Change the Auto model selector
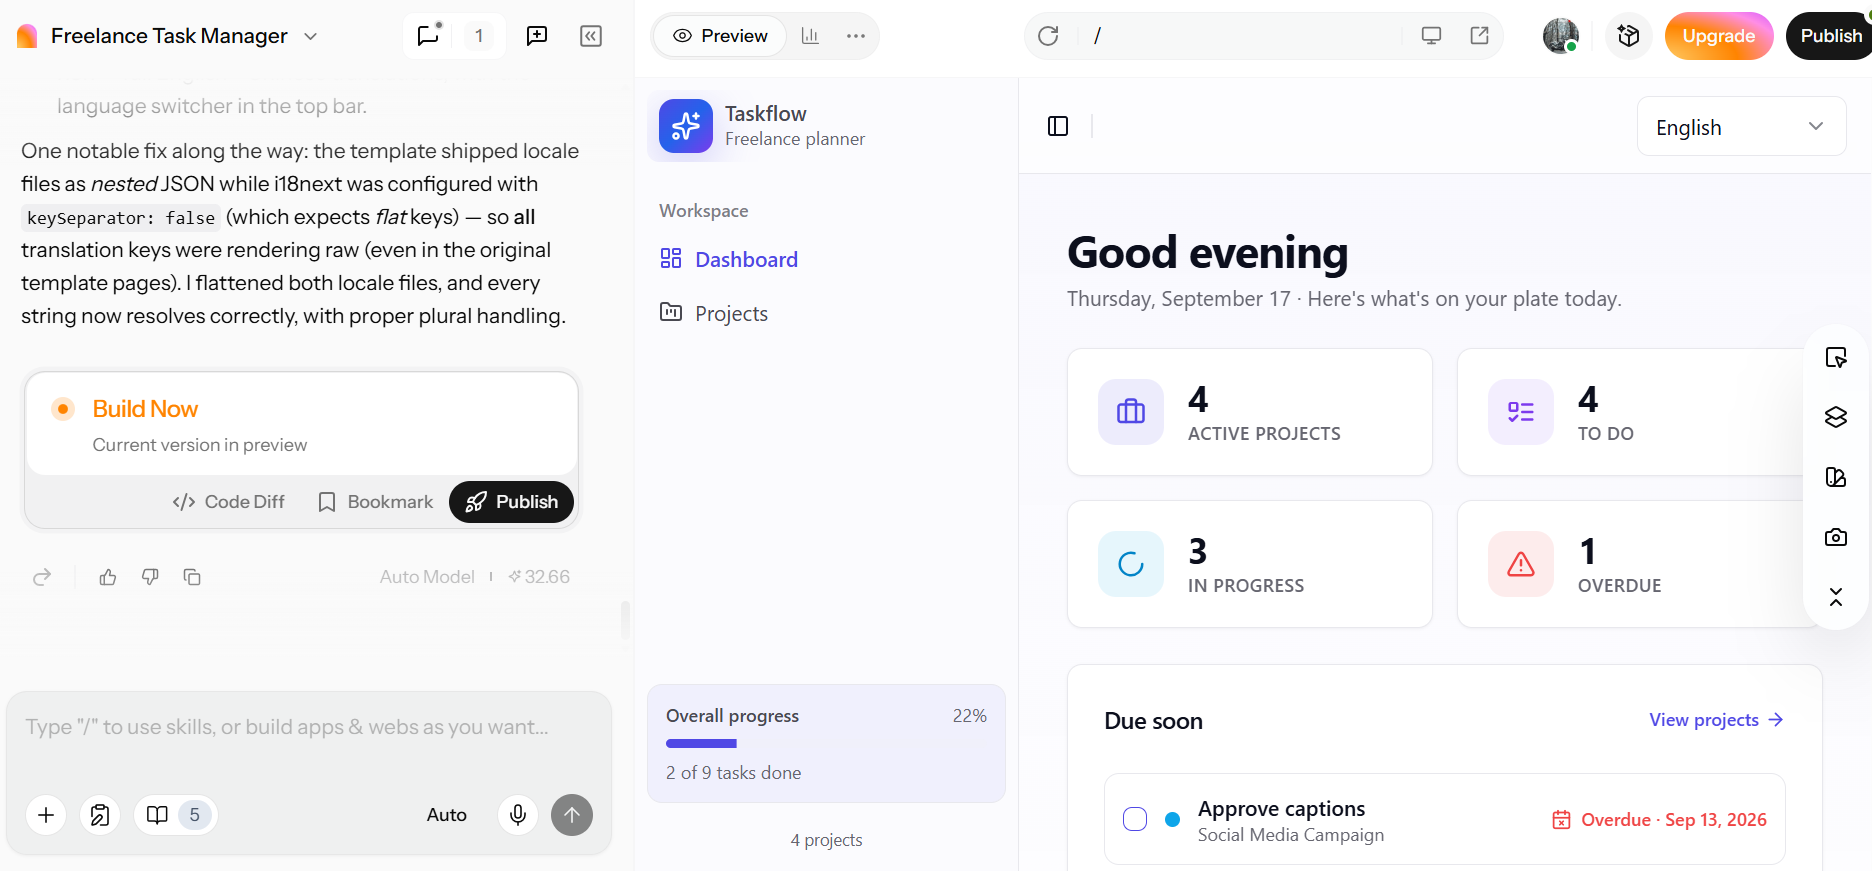The width and height of the screenshot is (1872, 871). (x=446, y=815)
